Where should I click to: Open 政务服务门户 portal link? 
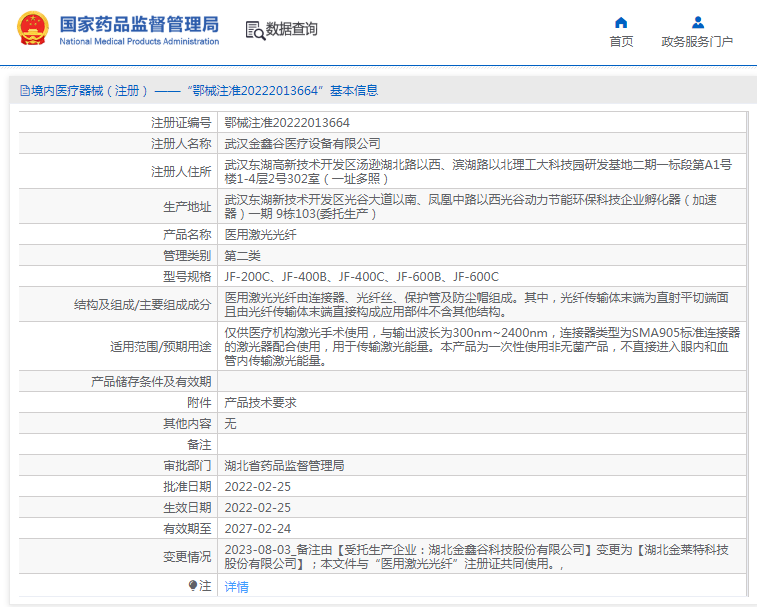[x=697, y=42]
